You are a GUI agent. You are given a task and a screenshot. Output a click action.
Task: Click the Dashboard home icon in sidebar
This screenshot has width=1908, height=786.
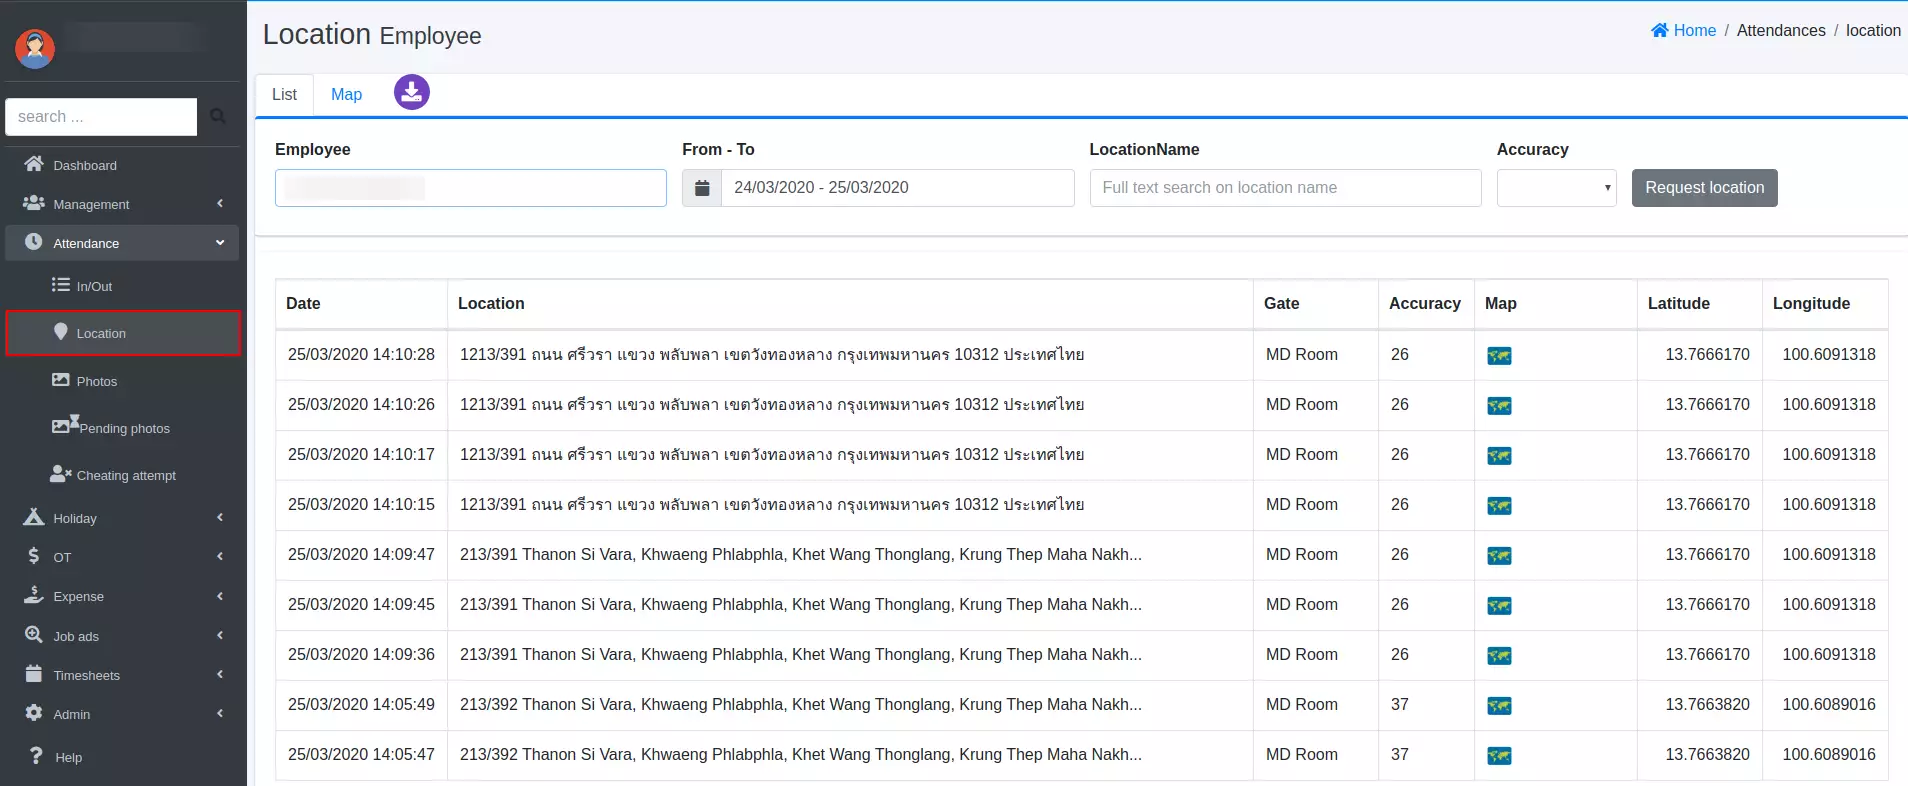[34, 164]
